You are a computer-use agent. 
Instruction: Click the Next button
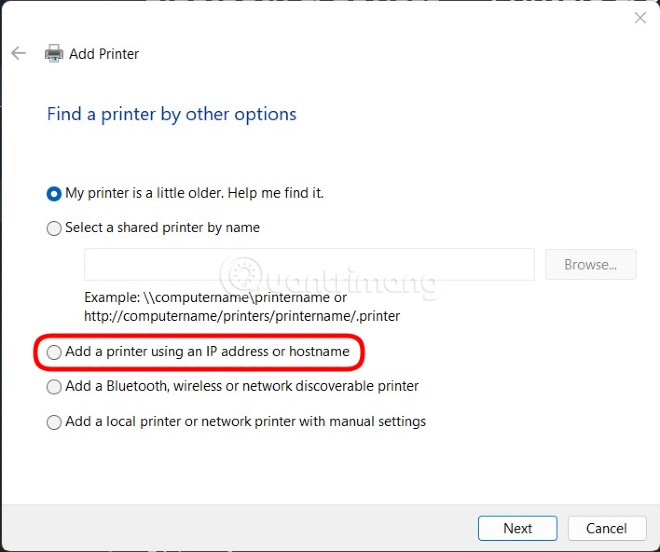pyautogui.click(x=517, y=528)
